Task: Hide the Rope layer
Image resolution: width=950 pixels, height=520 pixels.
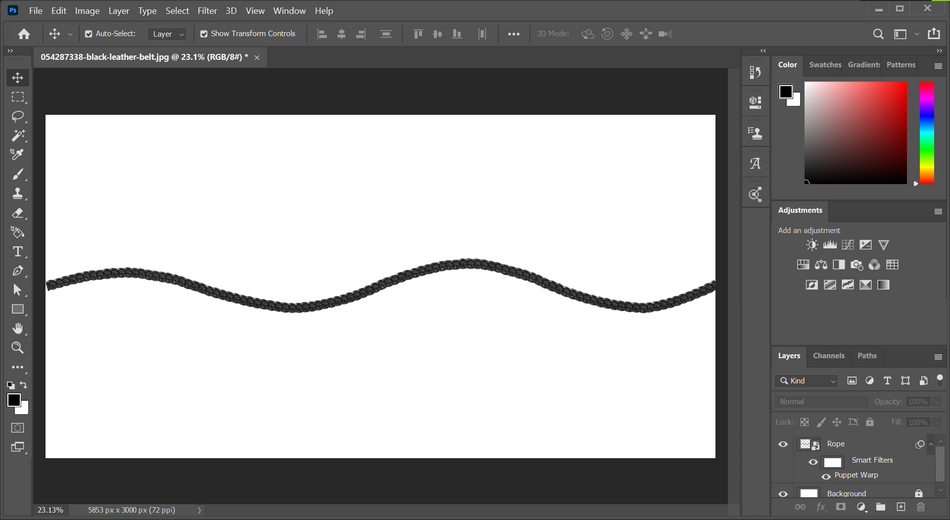Action: click(783, 444)
